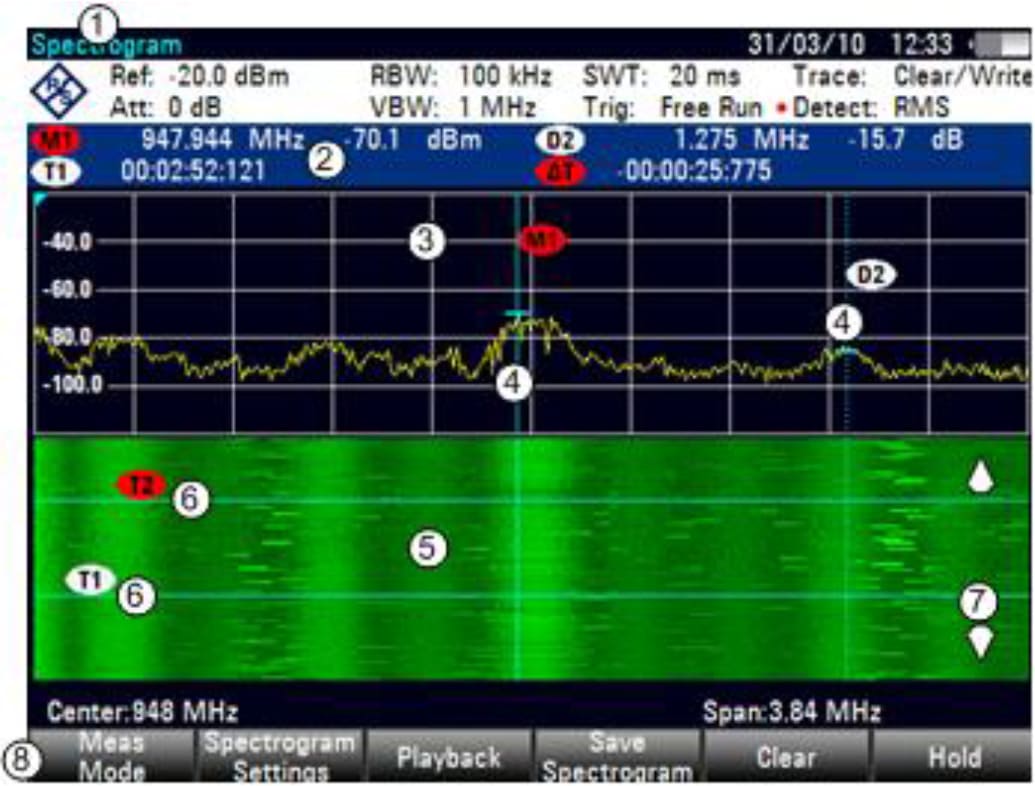Screen dimensions: 1035x786
Task: Clear the spectrogram display
Action: coord(787,756)
